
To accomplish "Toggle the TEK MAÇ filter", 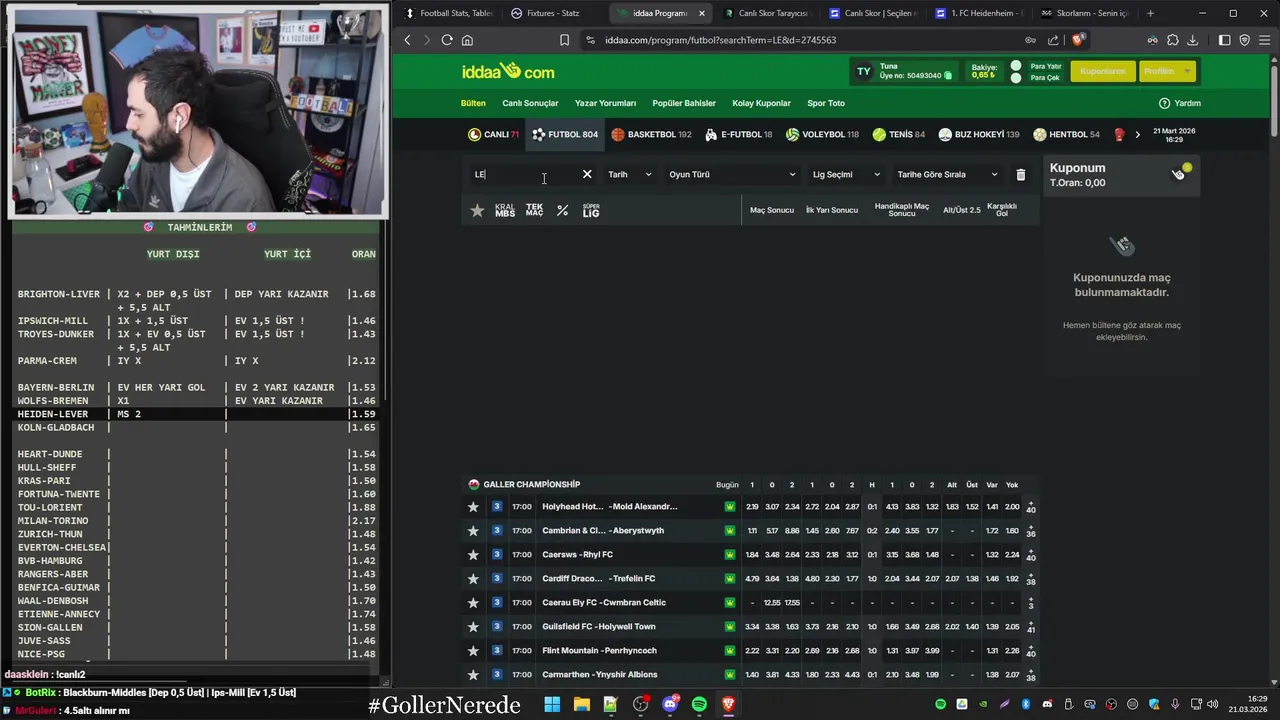I will click(x=534, y=210).
